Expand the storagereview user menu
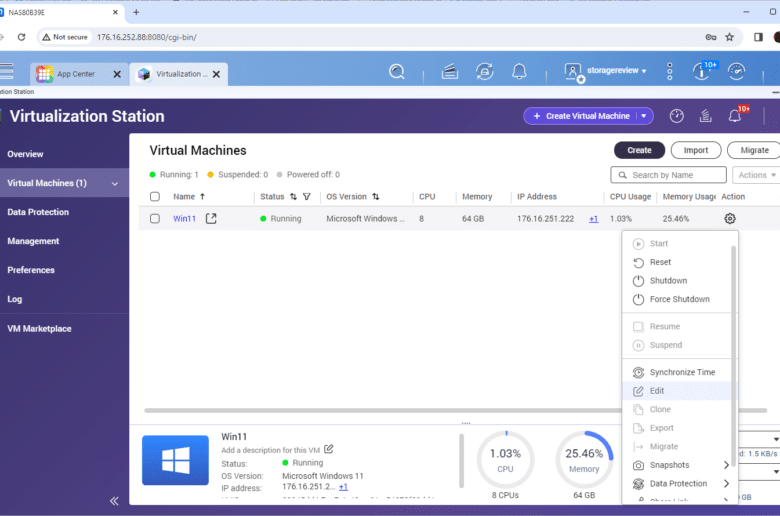The width and height of the screenshot is (780, 516). click(x=644, y=71)
